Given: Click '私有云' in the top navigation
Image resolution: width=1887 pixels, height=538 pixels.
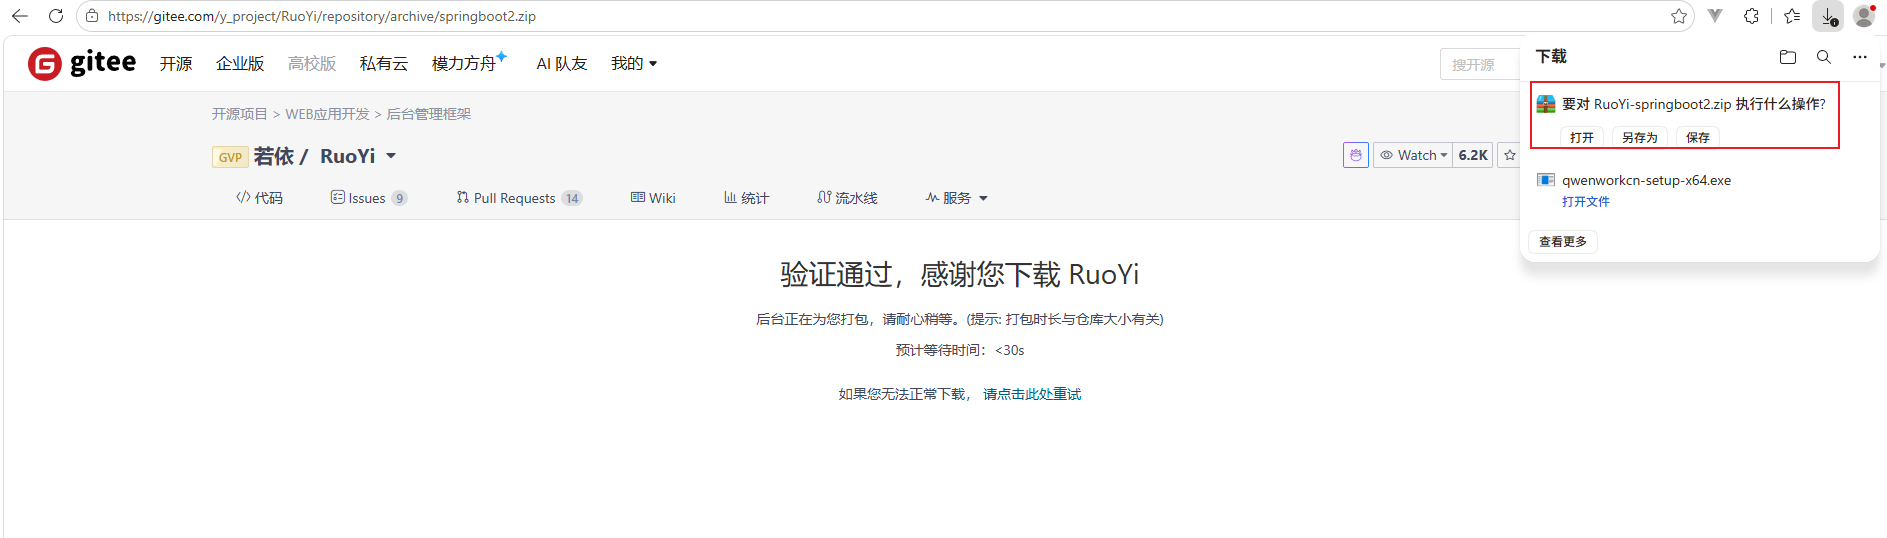Looking at the screenshot, I should [384, 63].
